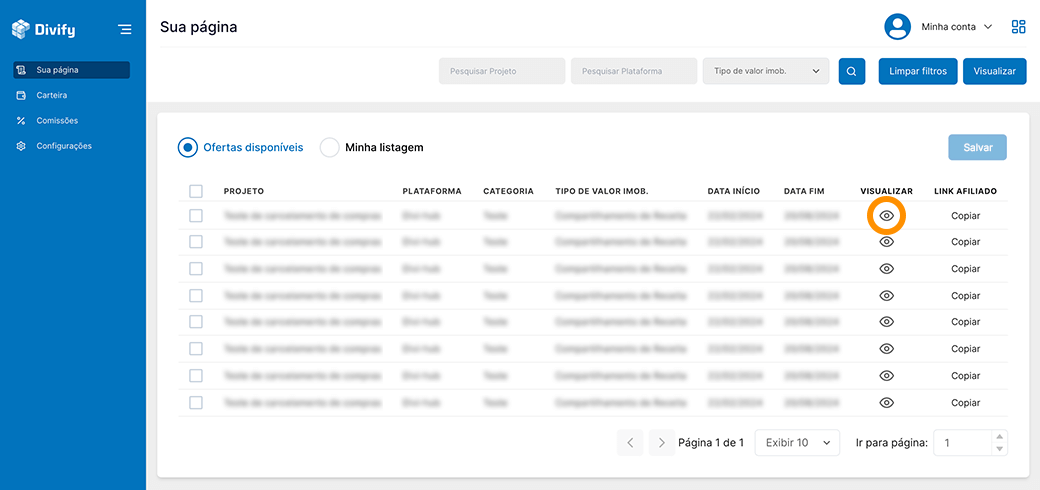Screen dimensions: 1040x490
Task: Click Copiar in the last row
Action: 965,402
